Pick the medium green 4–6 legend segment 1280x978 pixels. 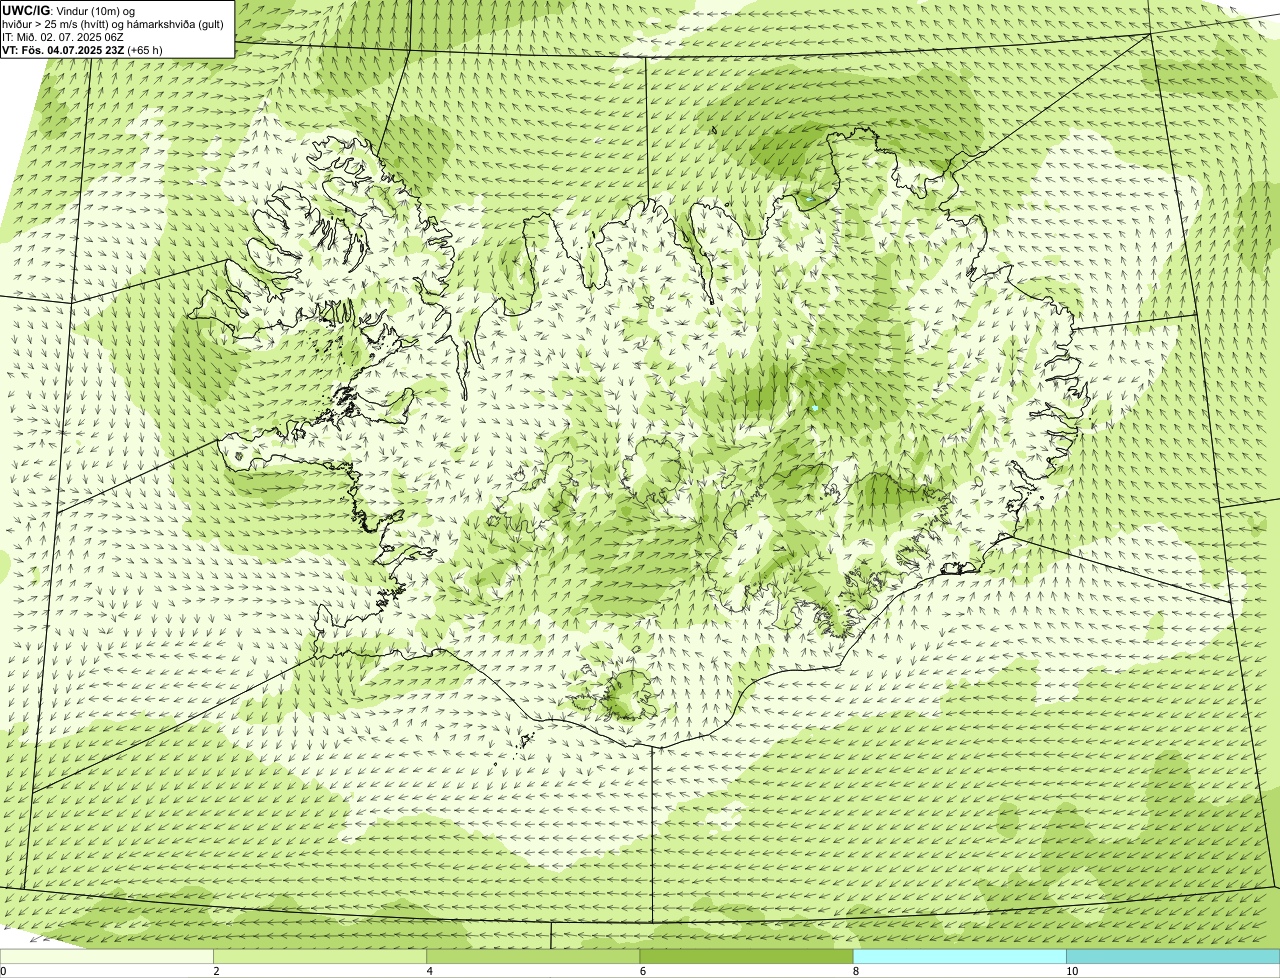pyautogui.click(x=533, y=956)
